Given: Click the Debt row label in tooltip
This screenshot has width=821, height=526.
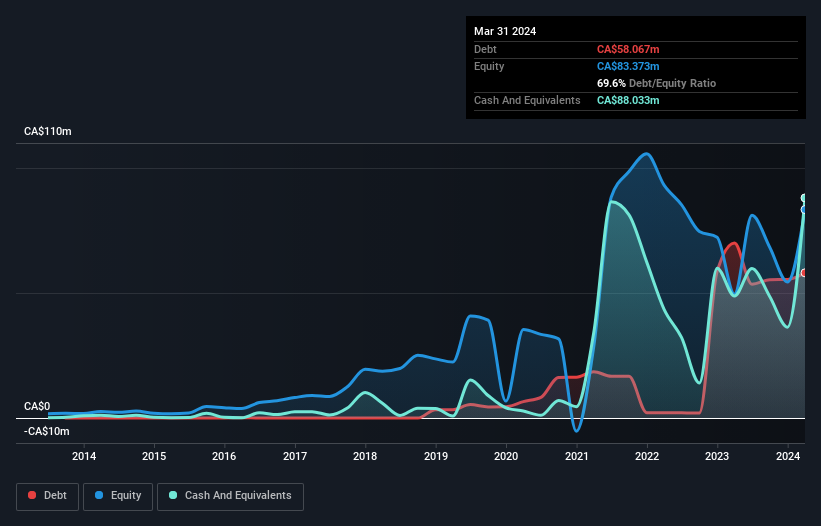Looking at the screenshot, I should tap(485, 49).
